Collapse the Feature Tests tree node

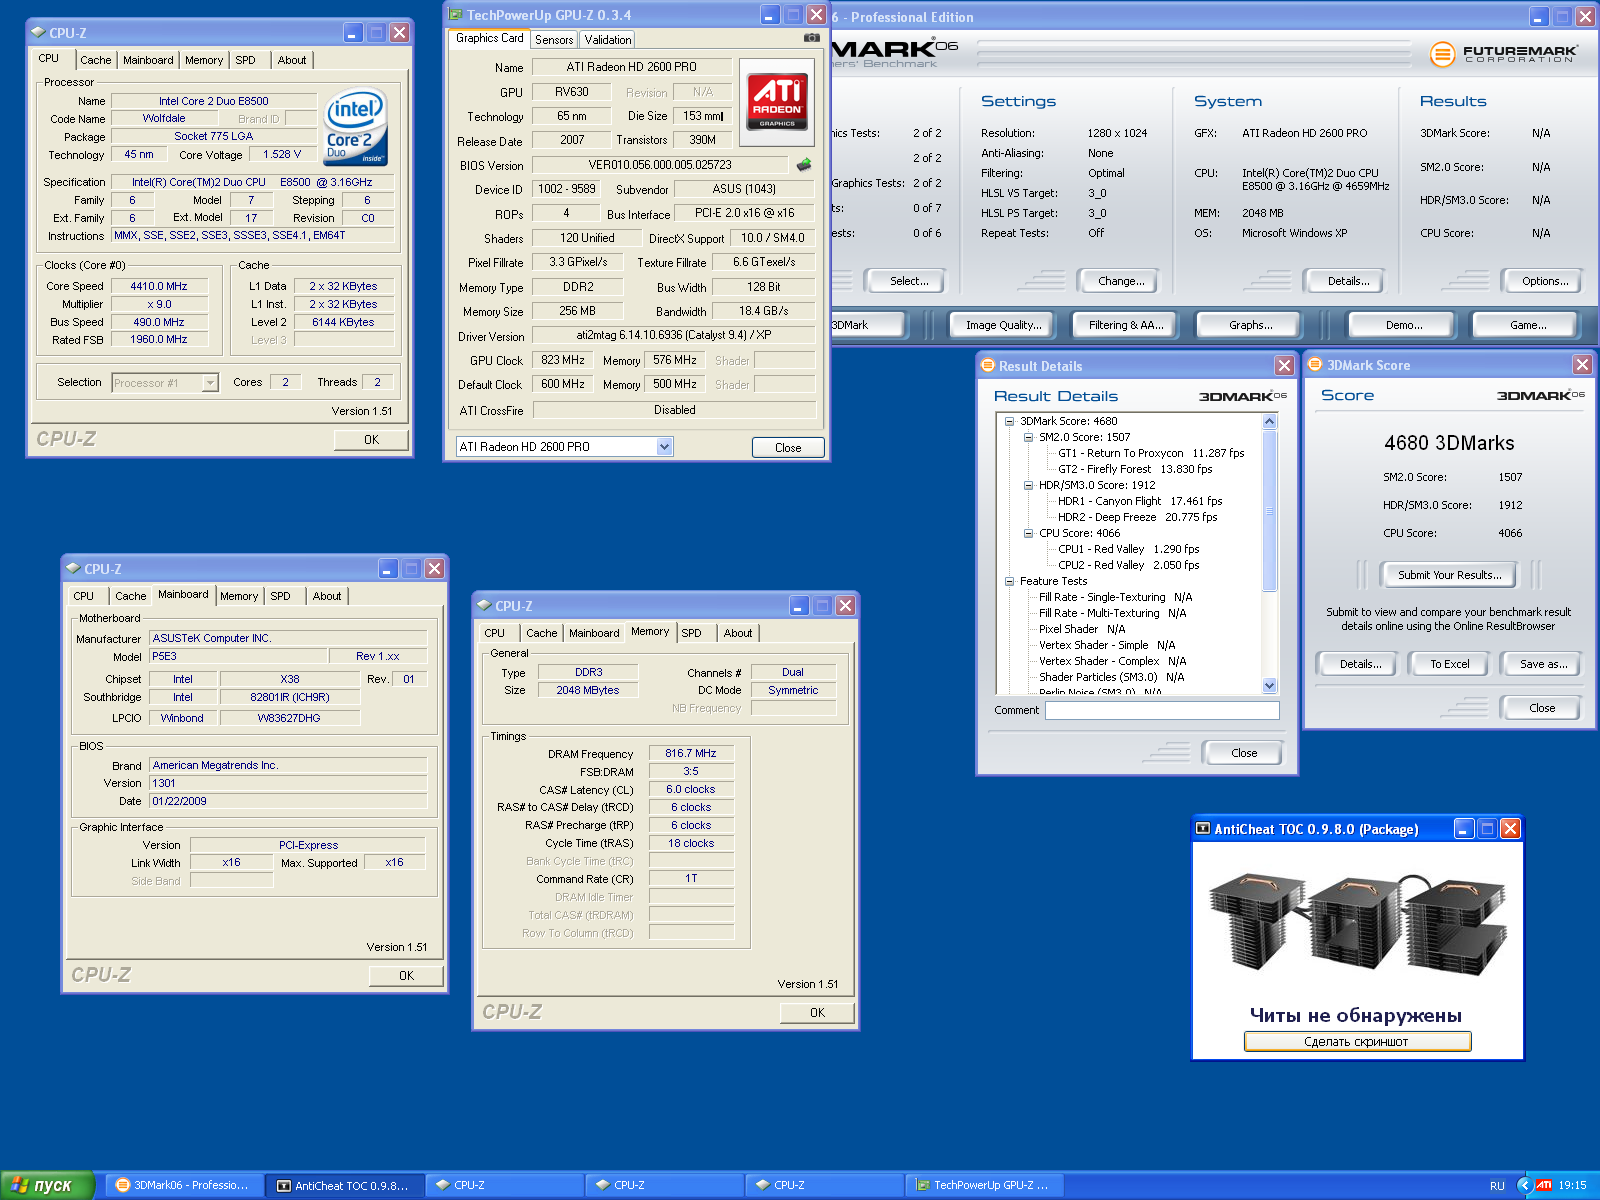pos(1009,581)
